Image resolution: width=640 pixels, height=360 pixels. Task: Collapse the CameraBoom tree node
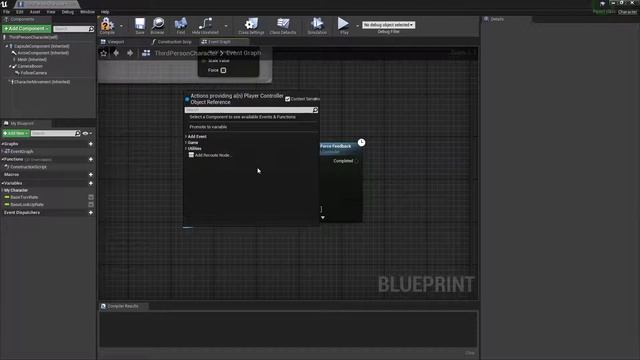[x=10, y=66]
